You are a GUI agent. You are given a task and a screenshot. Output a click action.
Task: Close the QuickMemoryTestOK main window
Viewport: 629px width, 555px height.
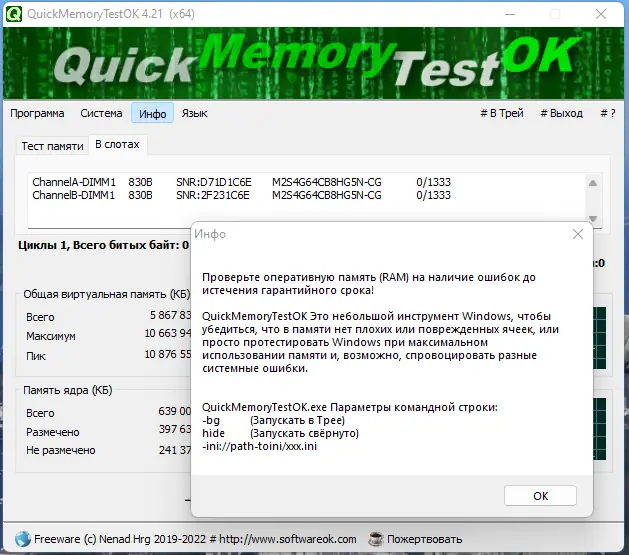[601, 14]
